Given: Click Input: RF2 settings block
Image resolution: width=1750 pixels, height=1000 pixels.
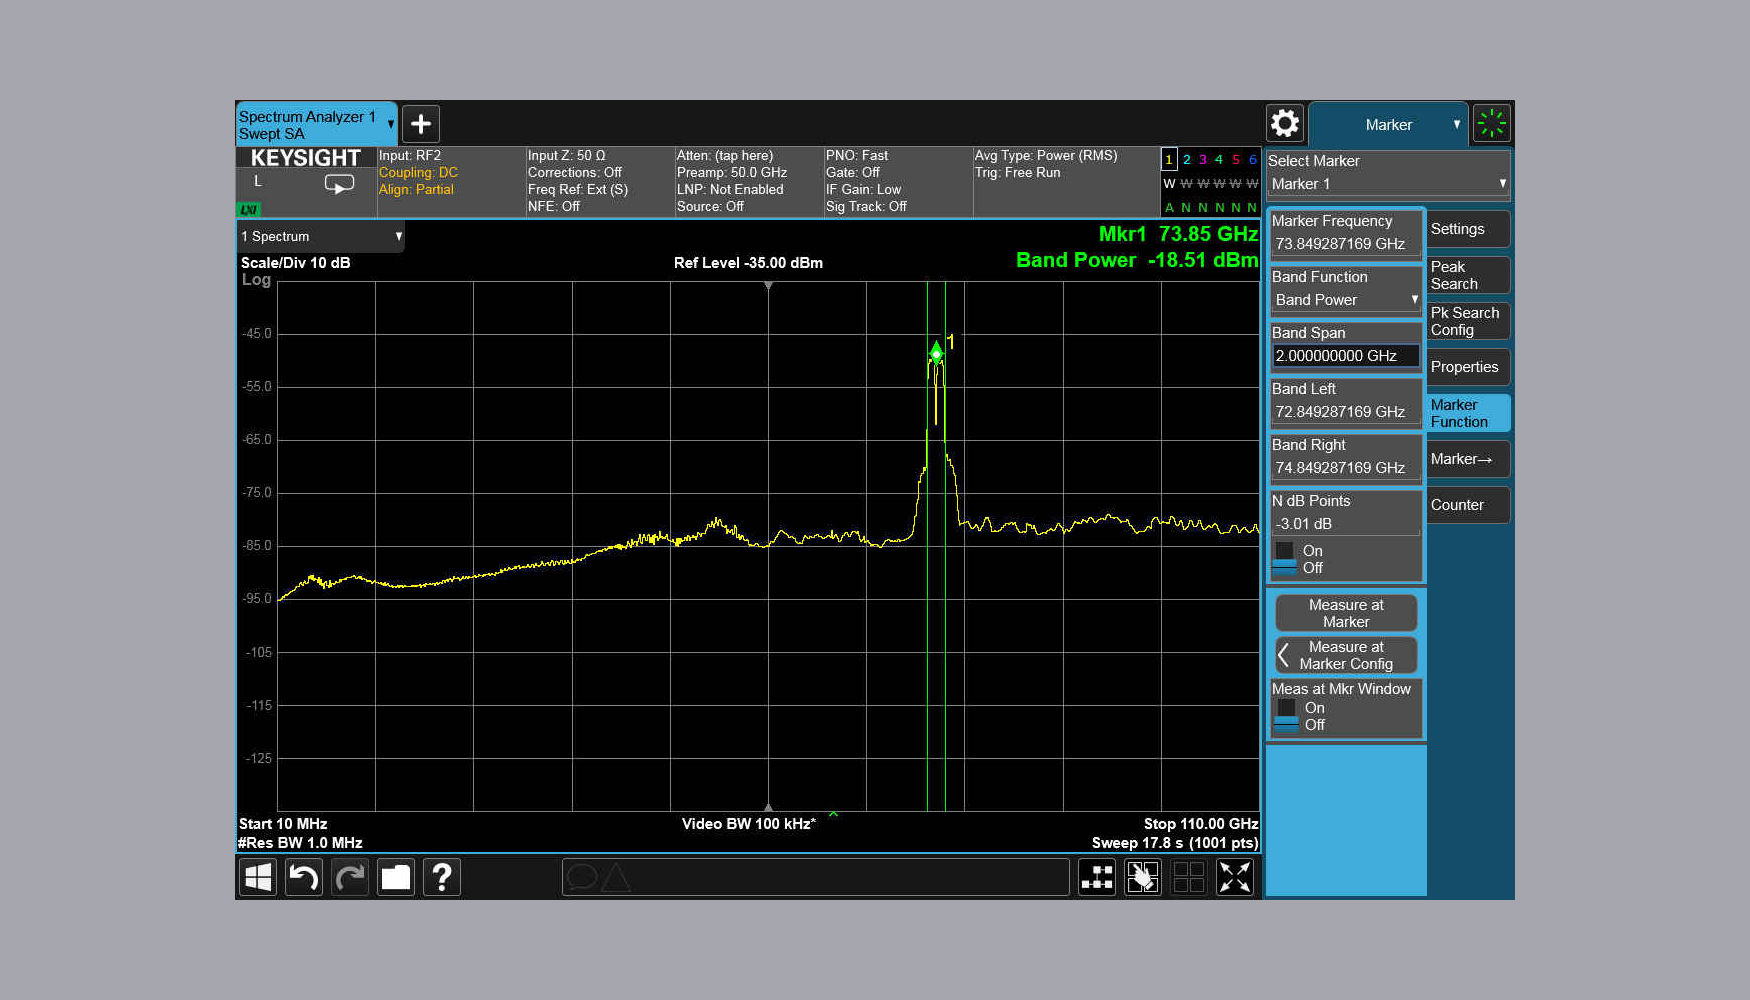Looking at the screenshot, I should 451,181.
